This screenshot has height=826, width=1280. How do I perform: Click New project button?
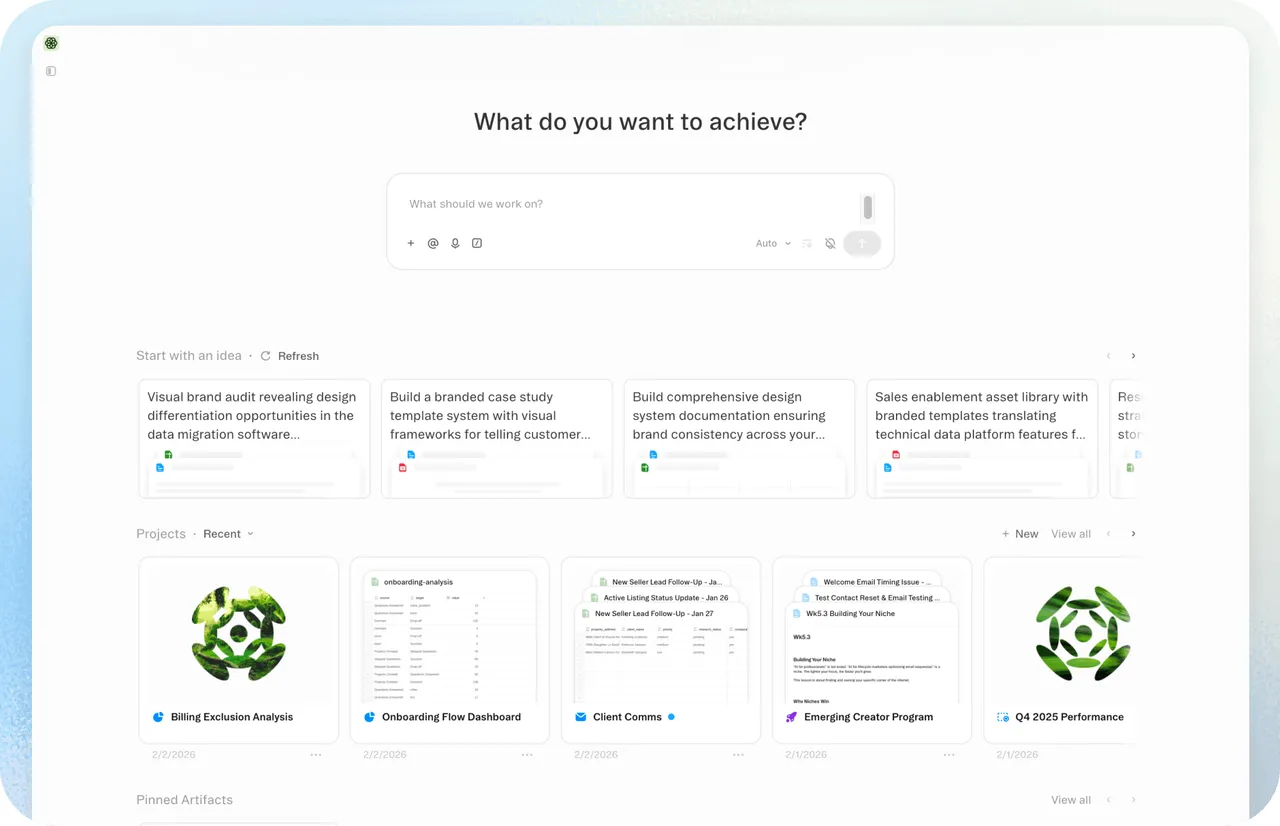coord(1020,534)
